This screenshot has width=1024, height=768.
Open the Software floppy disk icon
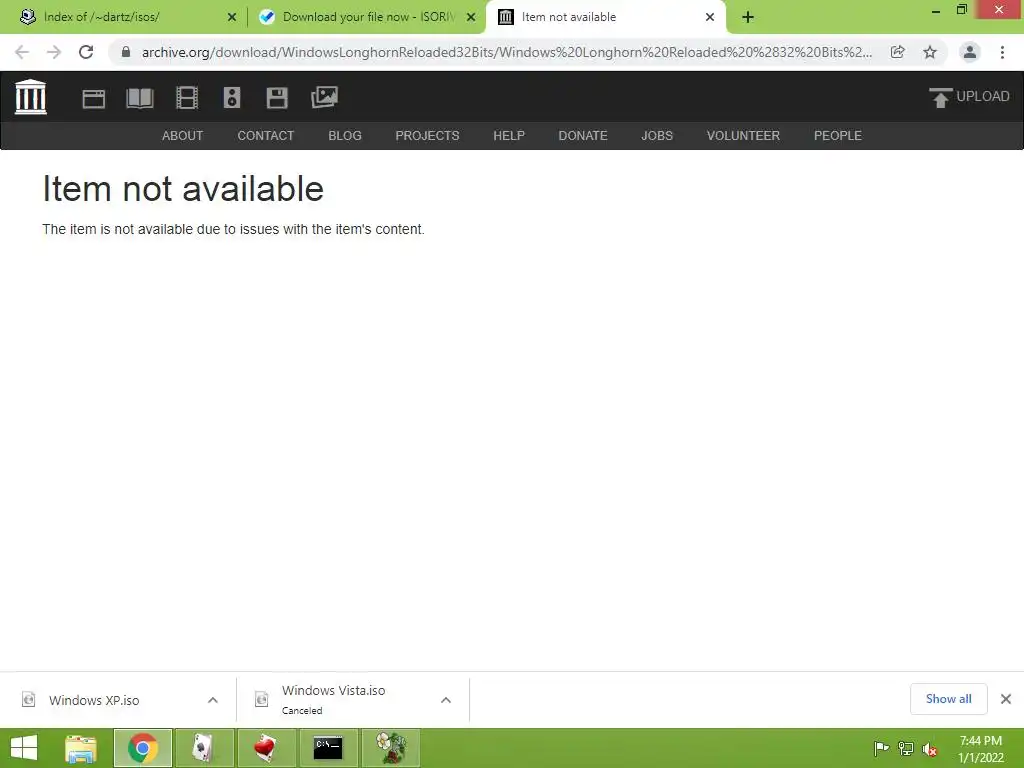(277, 98)
